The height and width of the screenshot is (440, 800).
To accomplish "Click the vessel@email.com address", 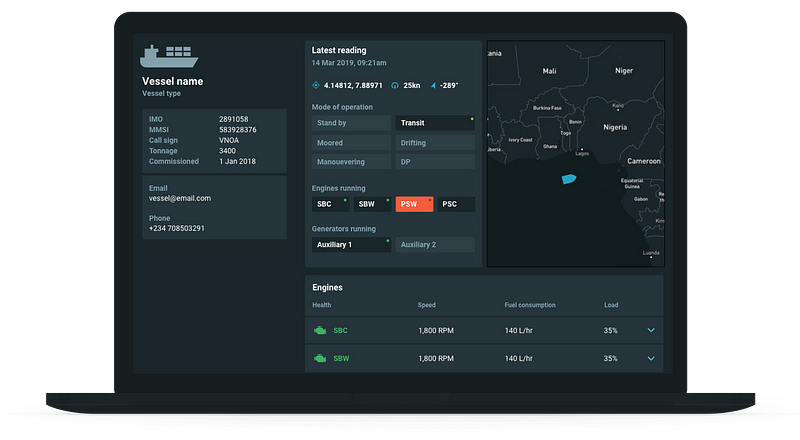I will 180,198.
